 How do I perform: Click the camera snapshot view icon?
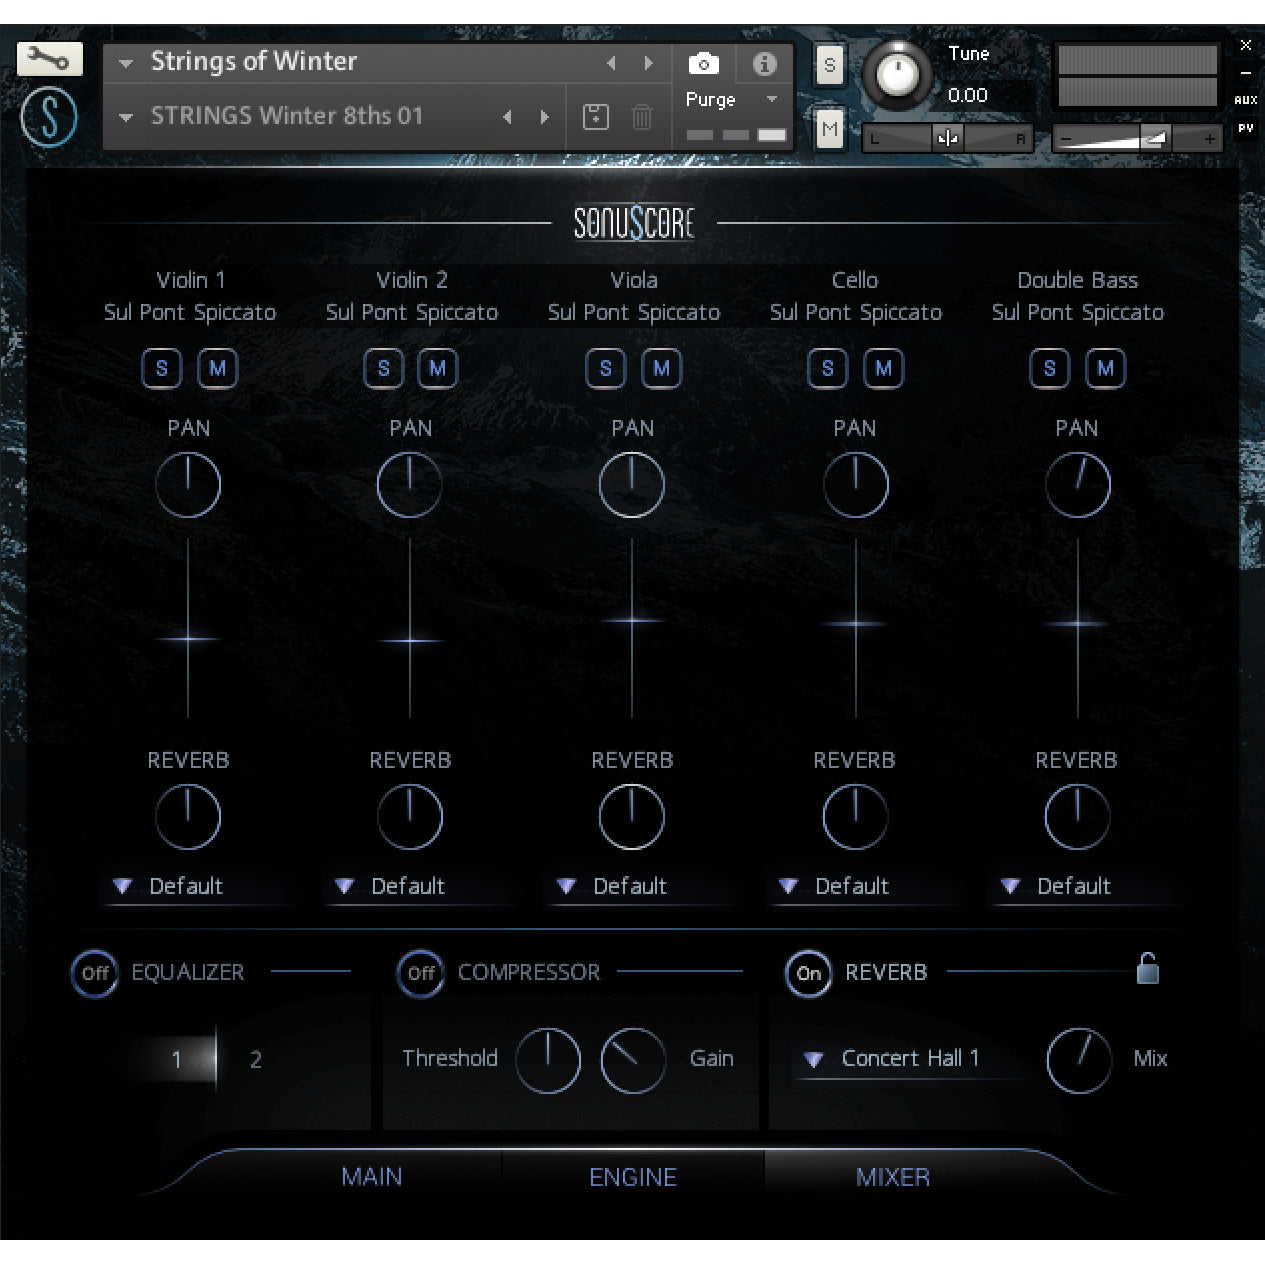coord(703,64)
